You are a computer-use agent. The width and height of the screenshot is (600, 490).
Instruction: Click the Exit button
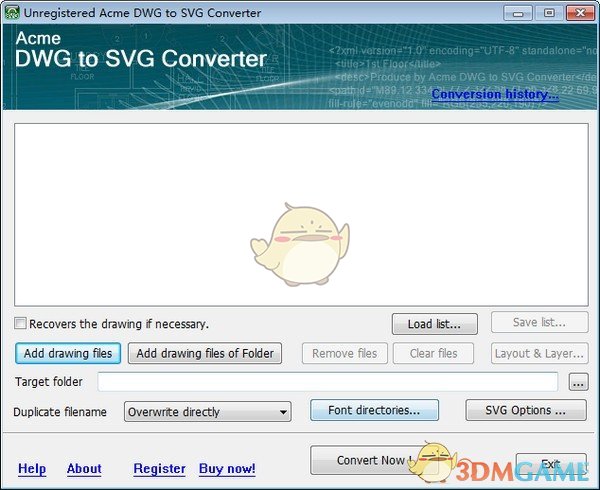point(551,464)
